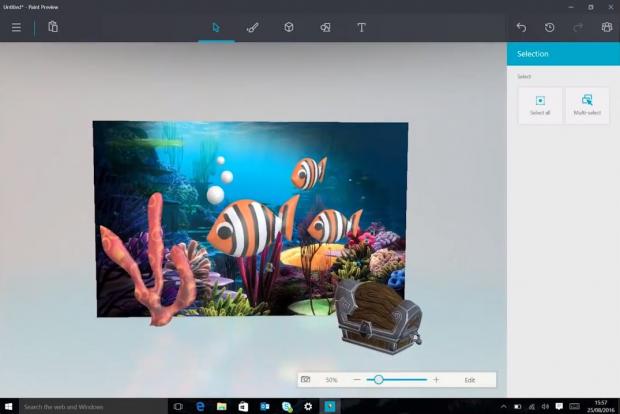Activate the Text tool

point(361,27)
